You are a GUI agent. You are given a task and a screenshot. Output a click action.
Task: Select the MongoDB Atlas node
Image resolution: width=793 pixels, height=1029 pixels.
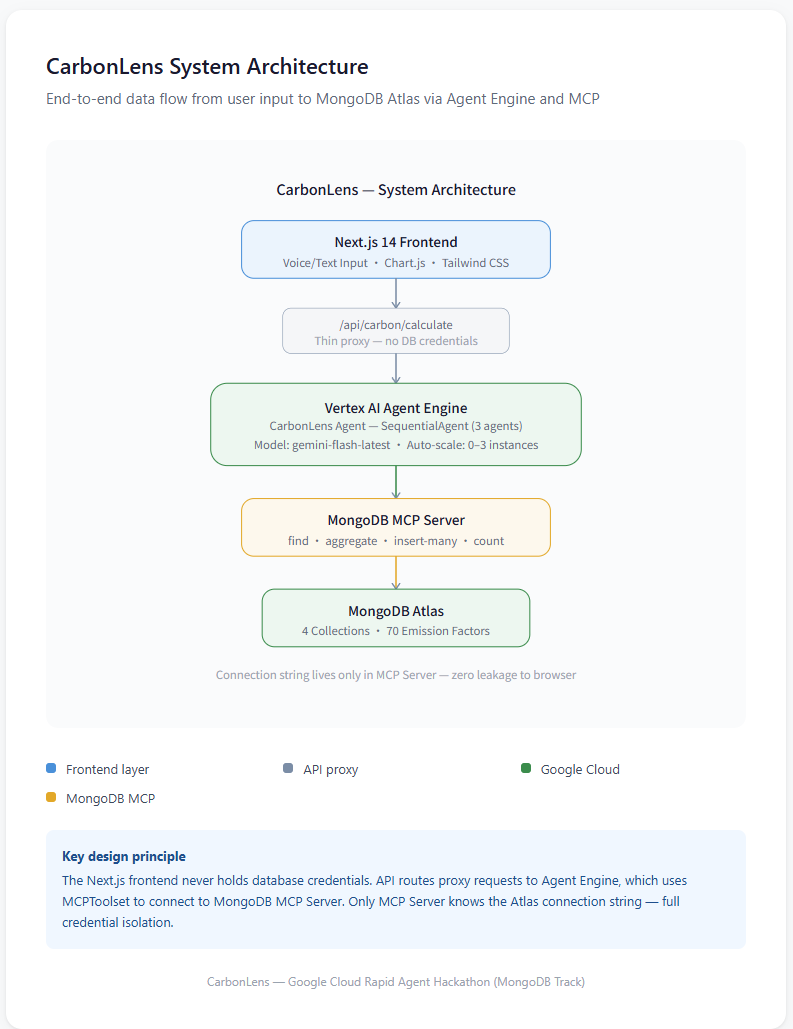tap(396, 618)
